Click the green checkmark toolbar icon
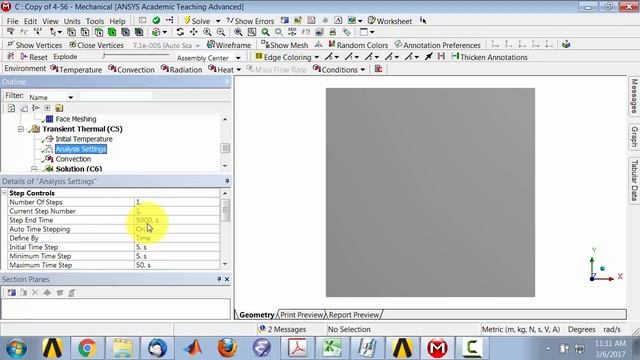 coord(156,20)
